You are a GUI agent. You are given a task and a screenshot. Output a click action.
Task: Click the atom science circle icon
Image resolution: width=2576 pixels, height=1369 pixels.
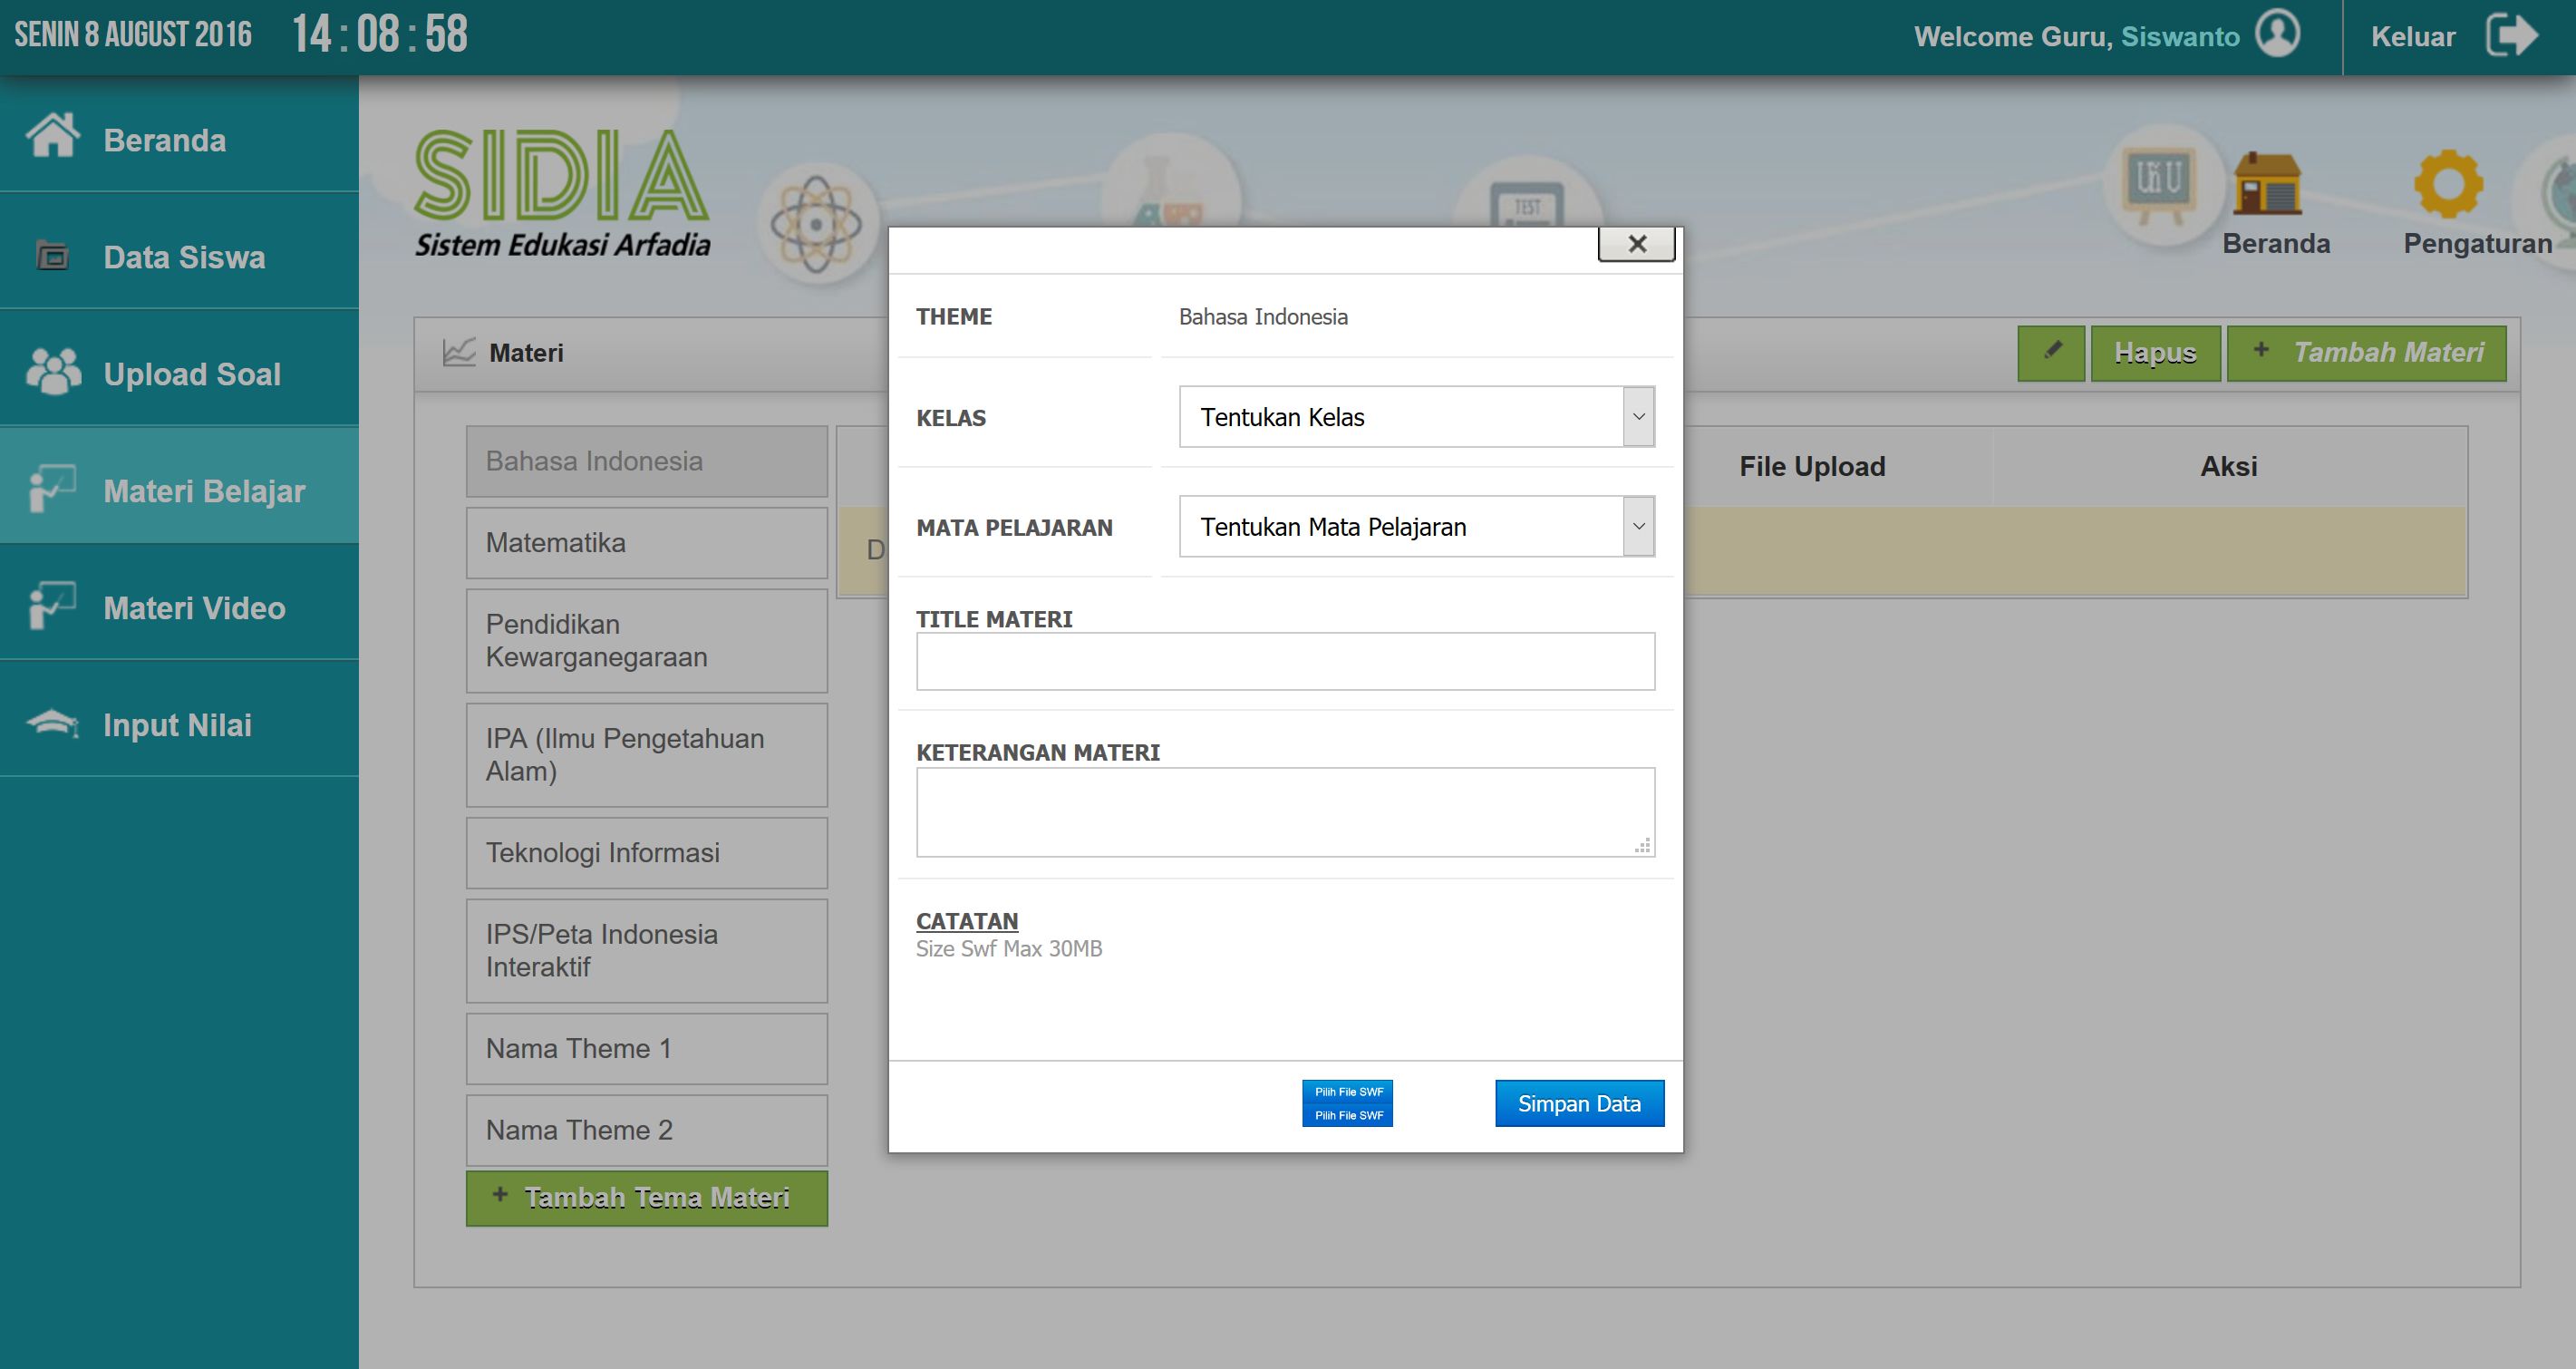tap(816, 224)
